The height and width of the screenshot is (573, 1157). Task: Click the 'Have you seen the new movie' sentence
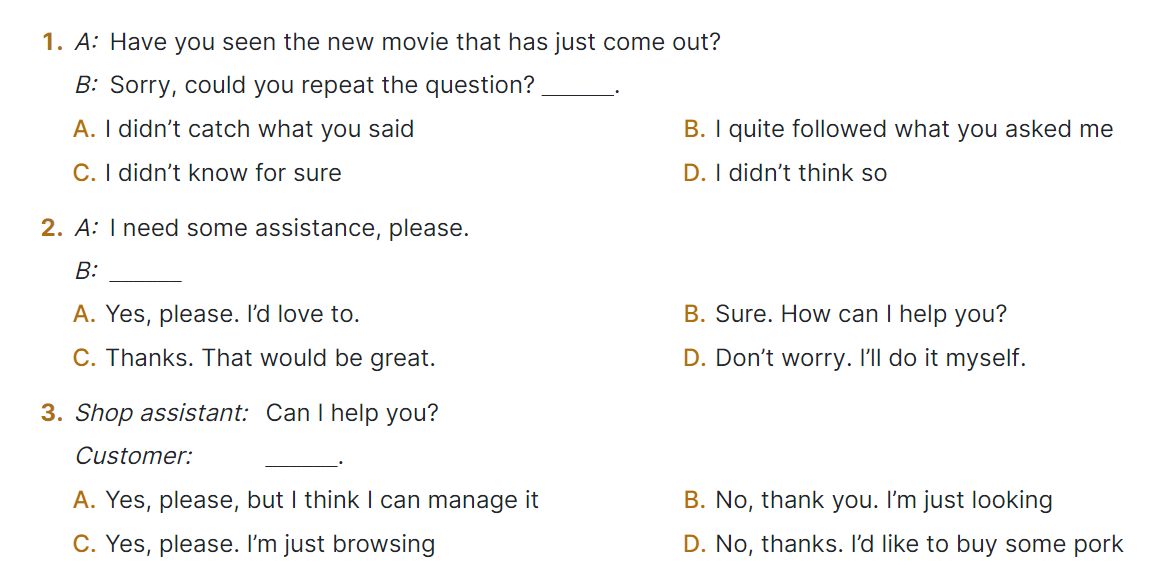[415, 42]
